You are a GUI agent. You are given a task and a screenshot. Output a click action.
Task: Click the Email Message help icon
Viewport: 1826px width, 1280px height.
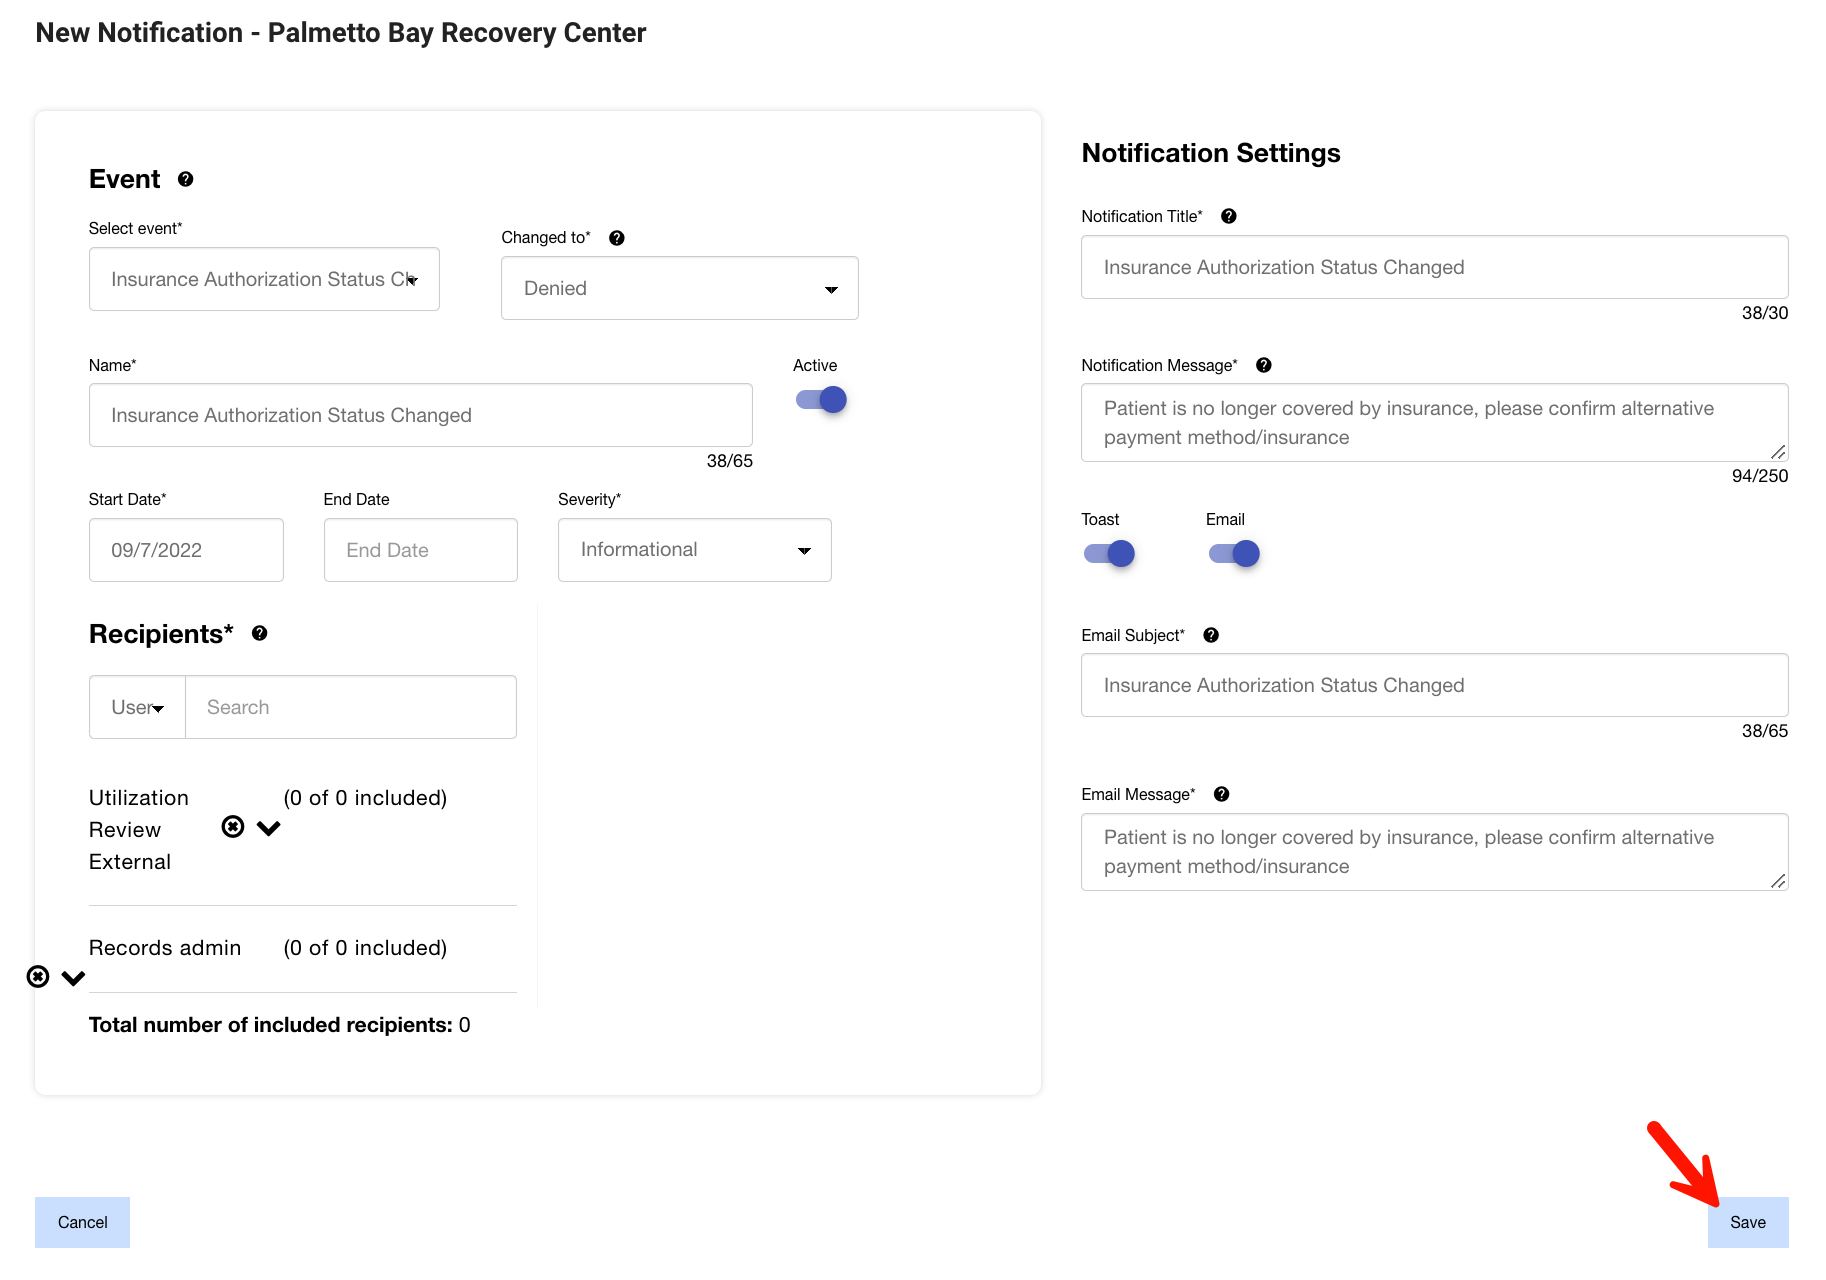point(1221,794)
